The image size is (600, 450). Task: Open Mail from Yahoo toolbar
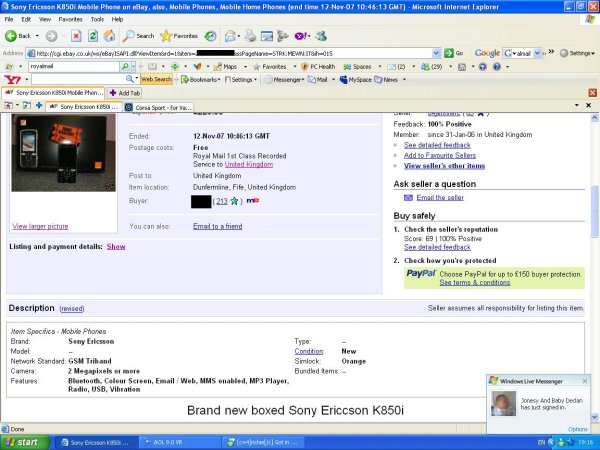(x=321, y=79)
